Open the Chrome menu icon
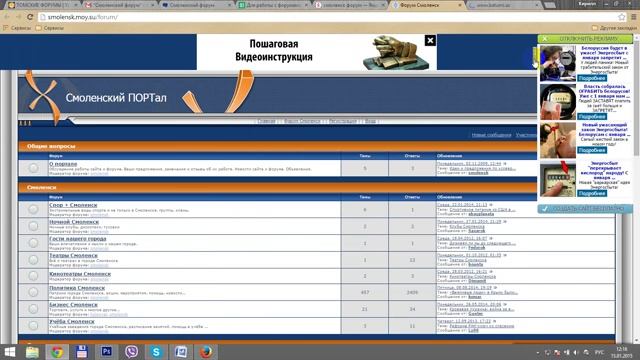640x360 pixels. point(633,17)
